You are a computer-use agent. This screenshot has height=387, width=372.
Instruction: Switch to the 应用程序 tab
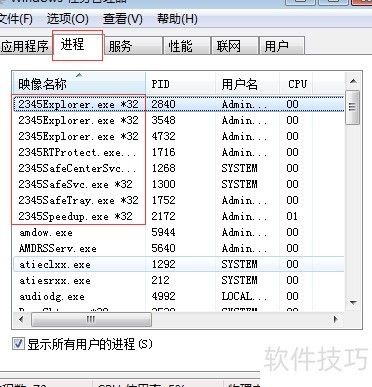tap(25, 46)
